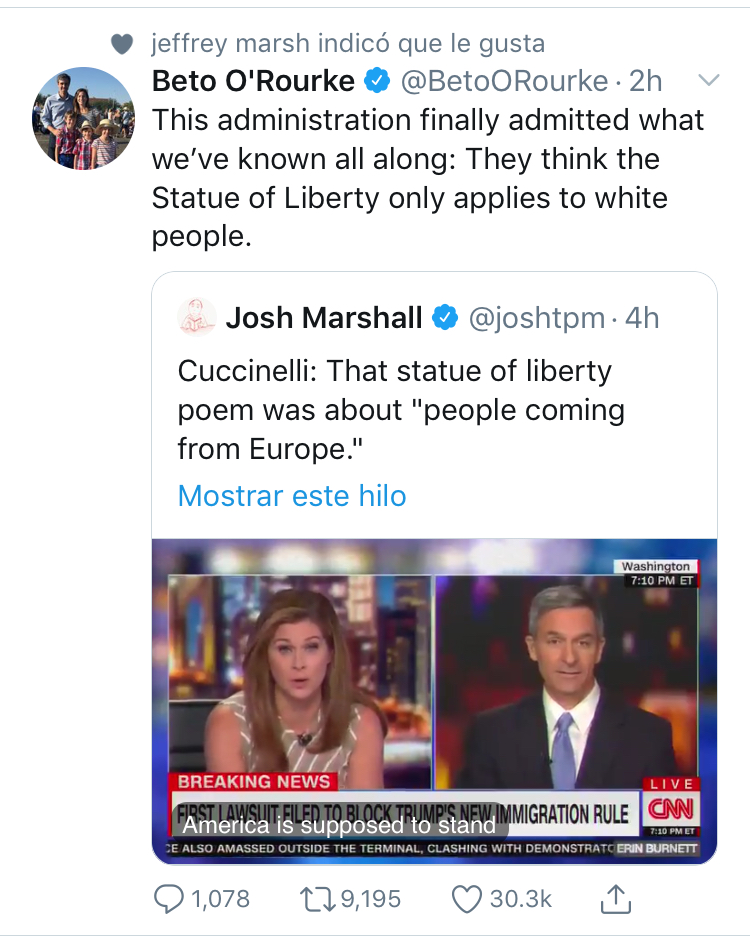Expand tweet options chevron next to 2h

click(x=709, y=79)
